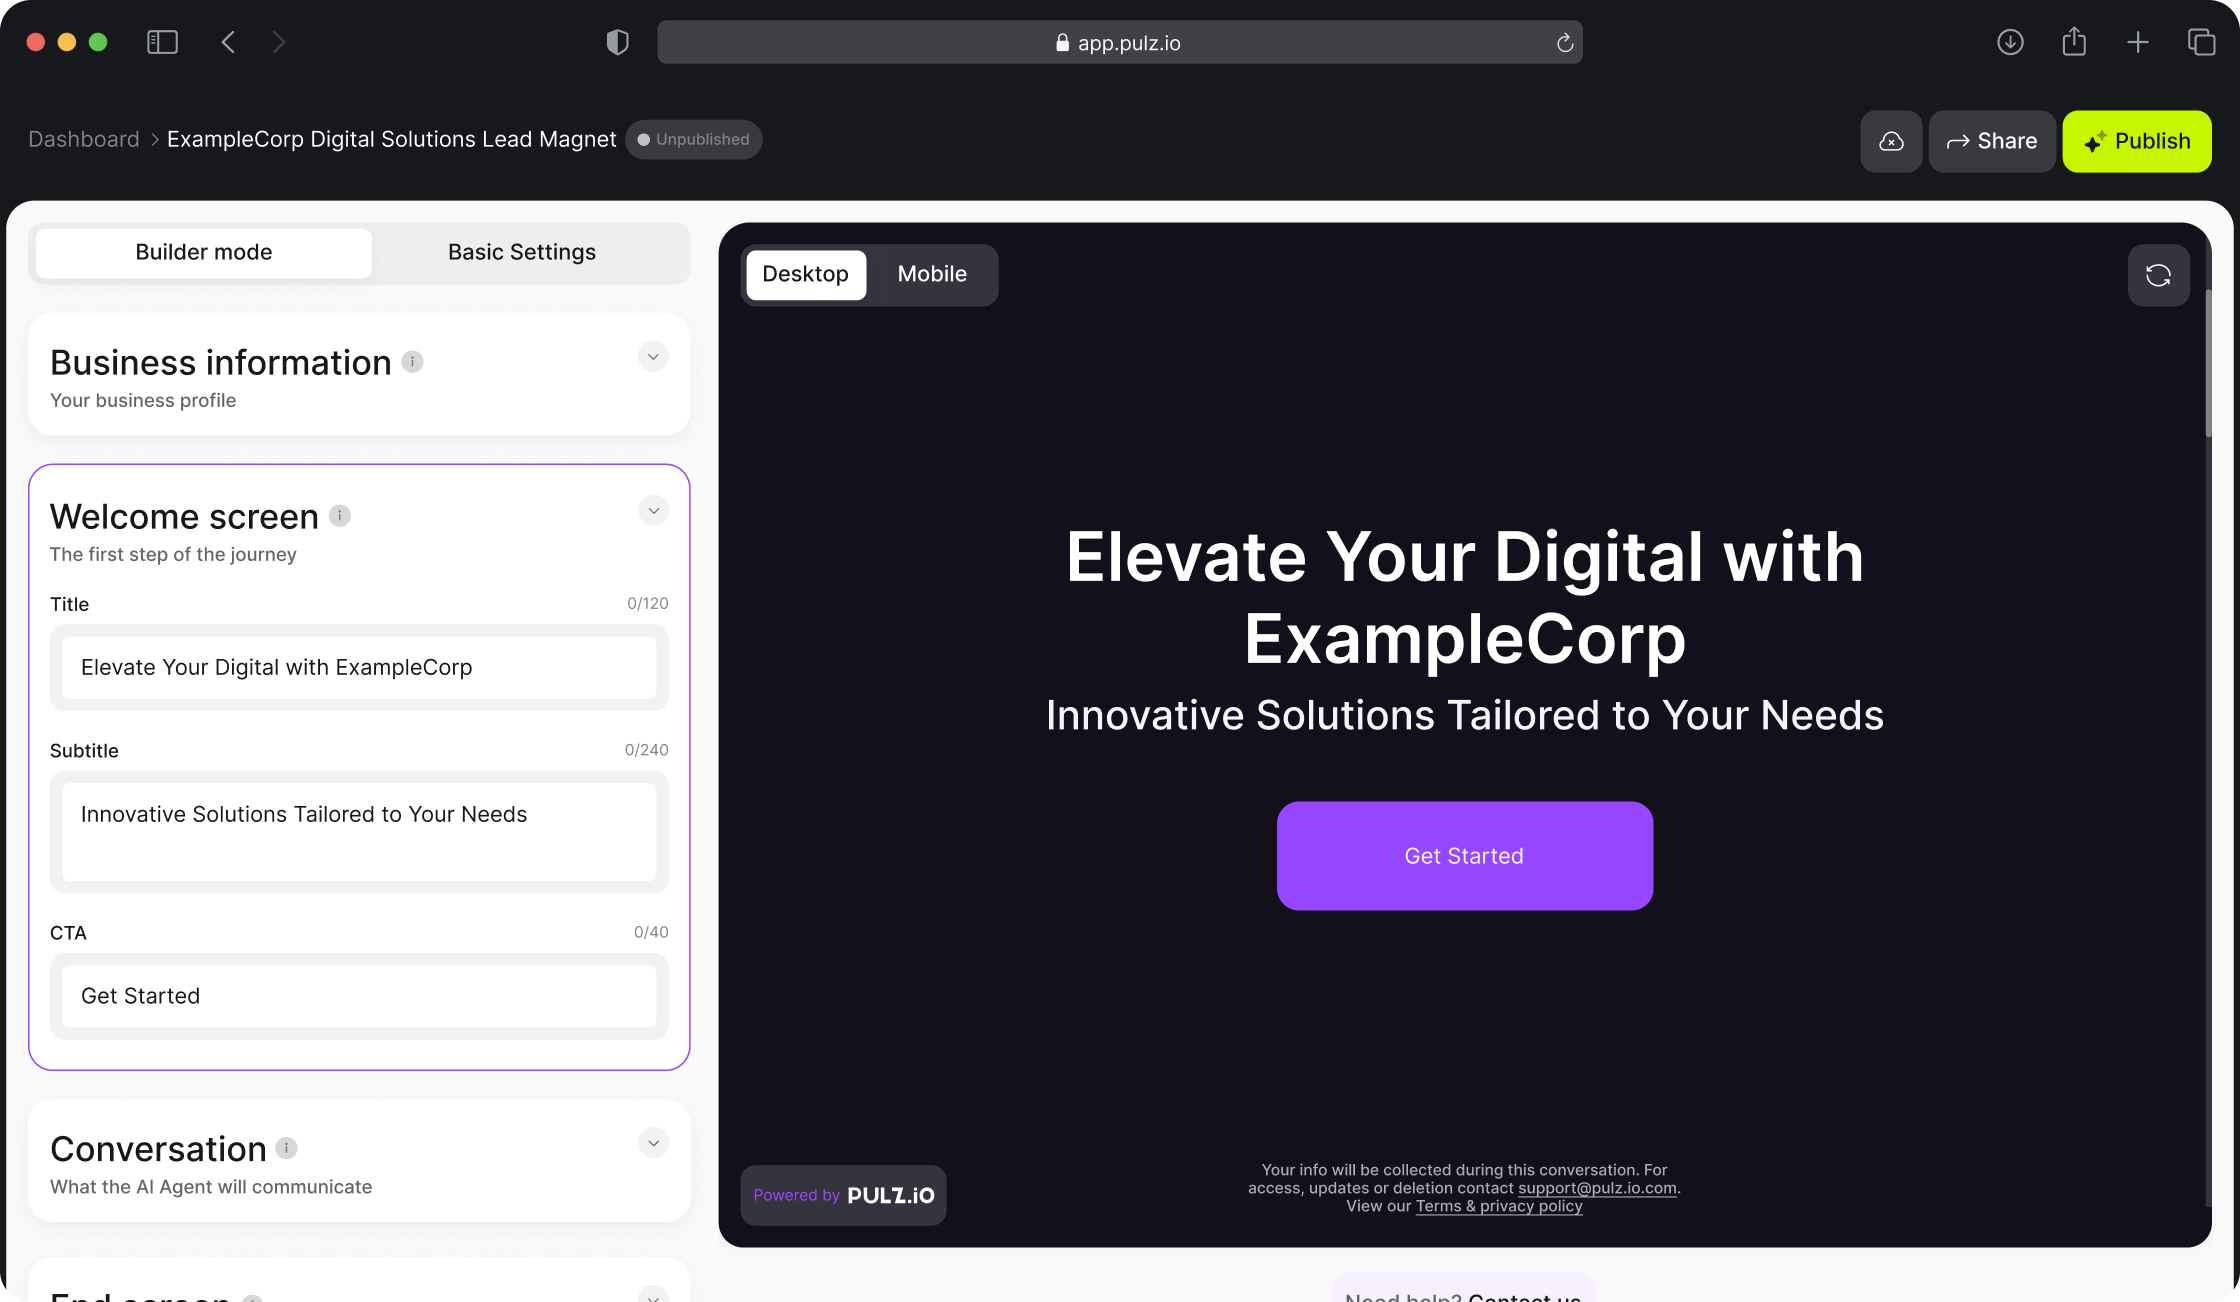2240x1302 pixels.
Task: Expand the End screen section
Action: click(654, 1296)
